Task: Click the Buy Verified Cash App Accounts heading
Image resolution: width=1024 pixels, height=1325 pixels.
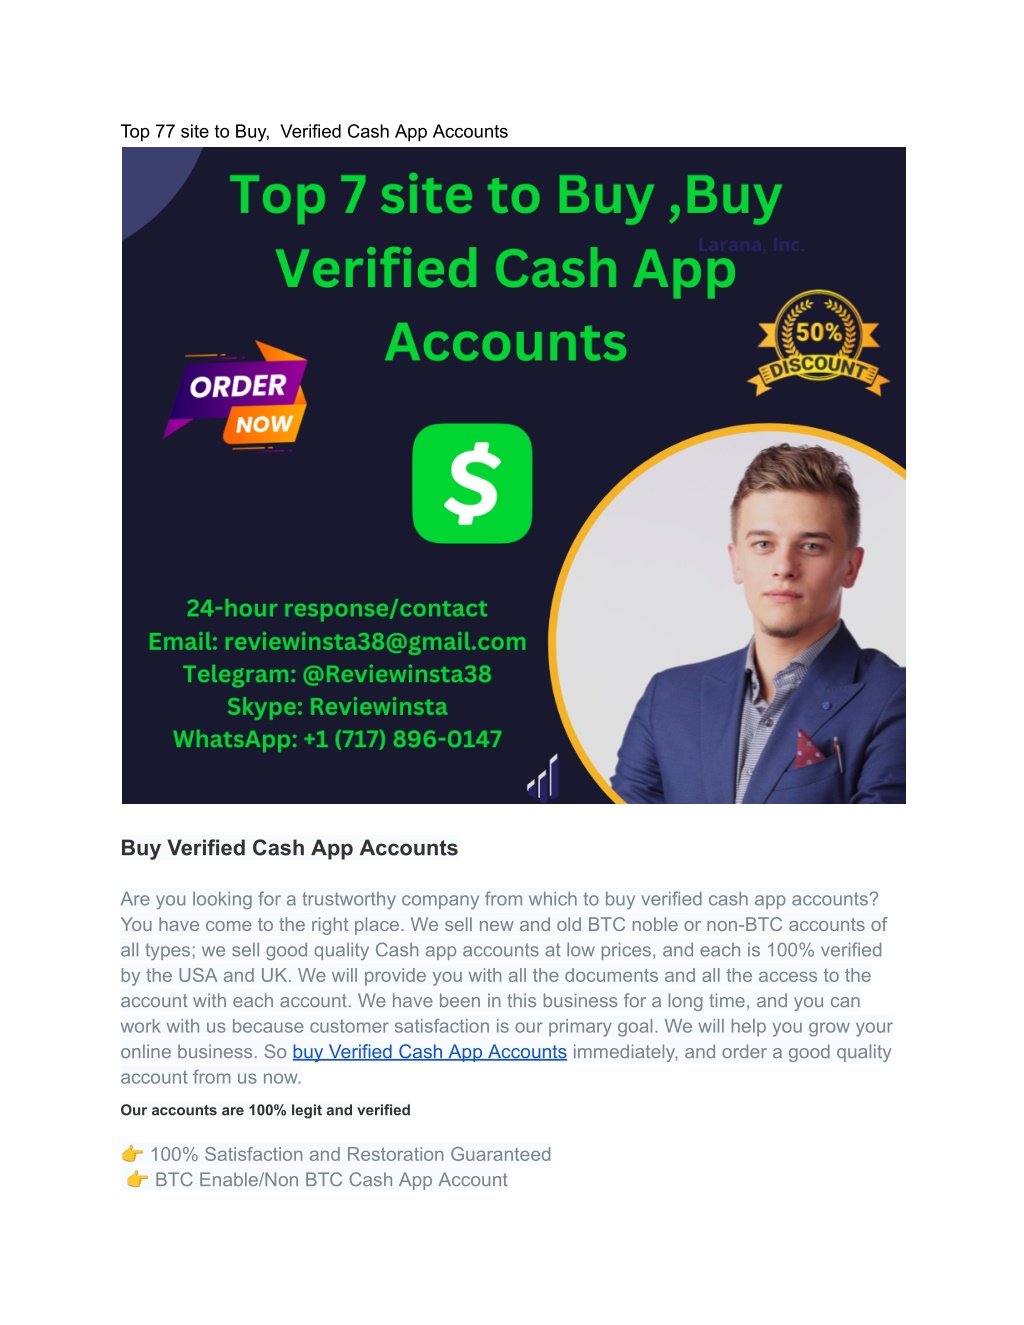Action: [x=289, y=848]
